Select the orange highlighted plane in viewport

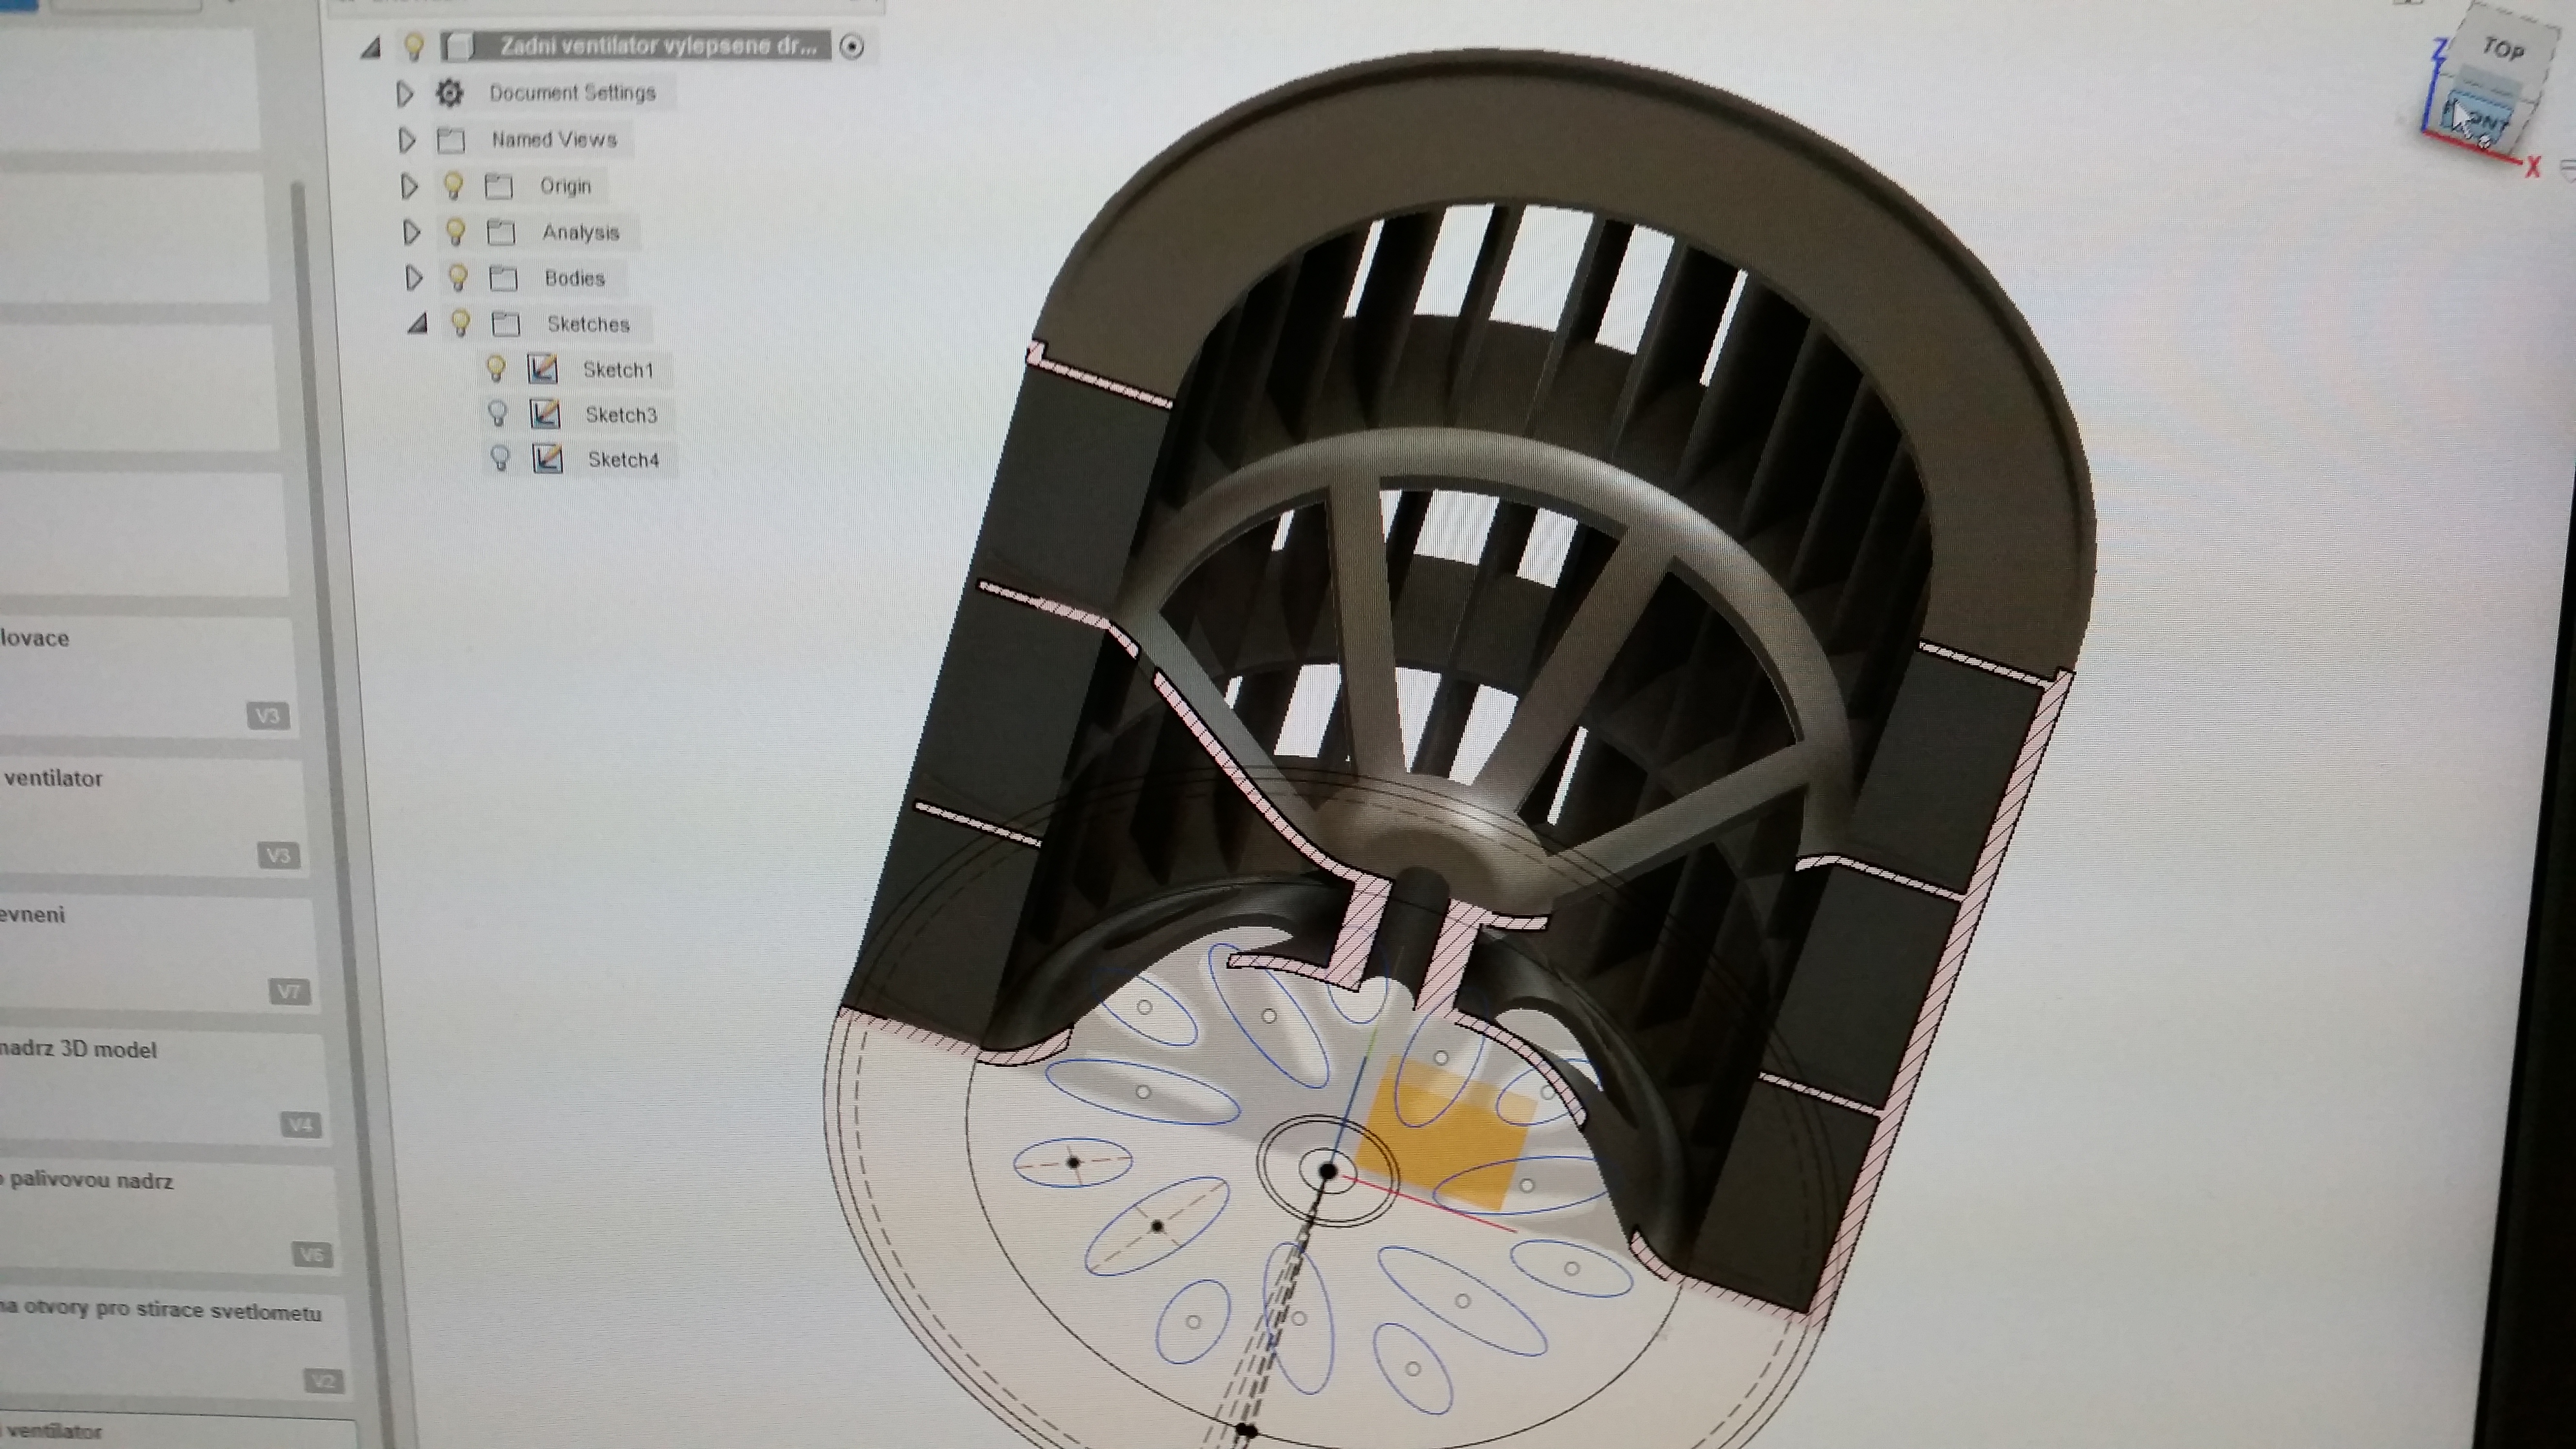coord(1447,1133)
